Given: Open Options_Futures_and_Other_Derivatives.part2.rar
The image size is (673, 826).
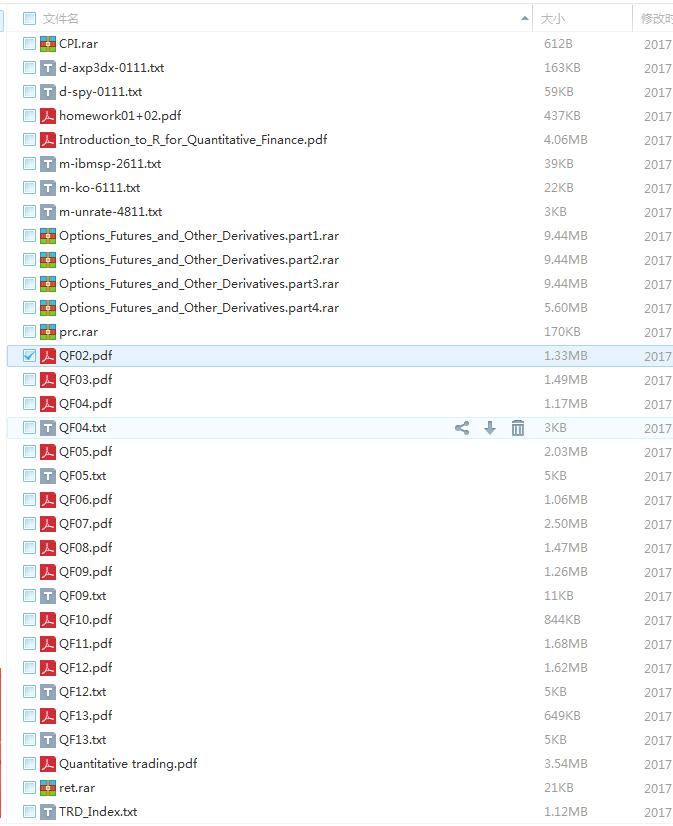Looking at the screenshot, I should coord(199,260).
